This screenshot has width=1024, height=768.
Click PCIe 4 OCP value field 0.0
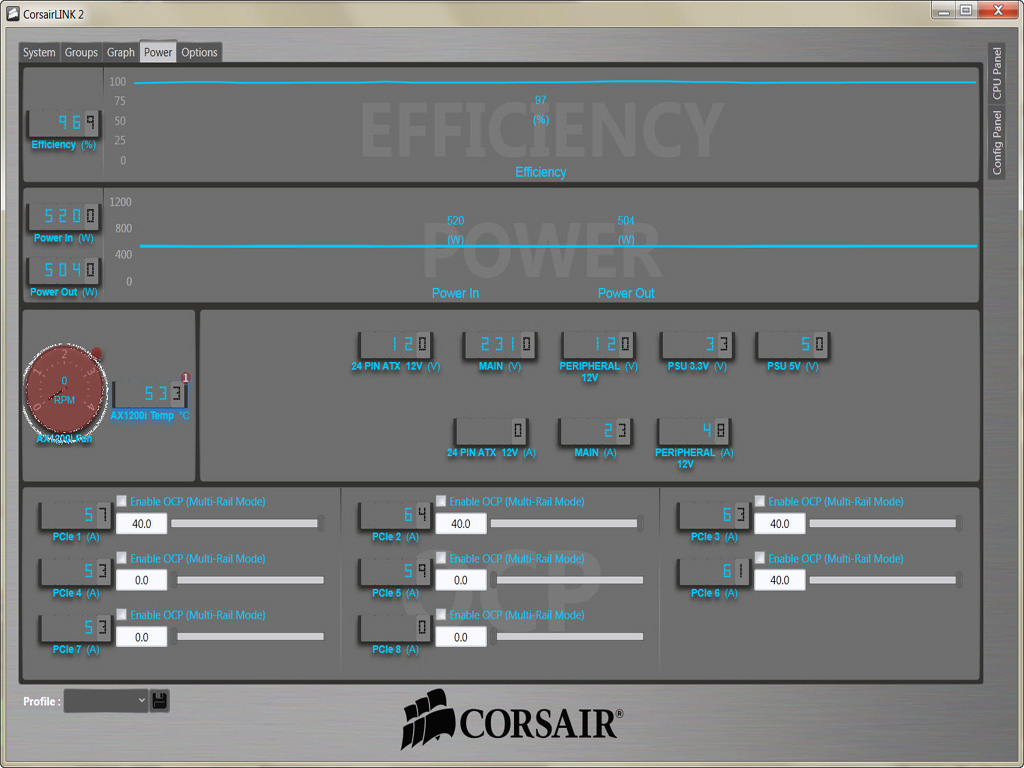(142, 580)
